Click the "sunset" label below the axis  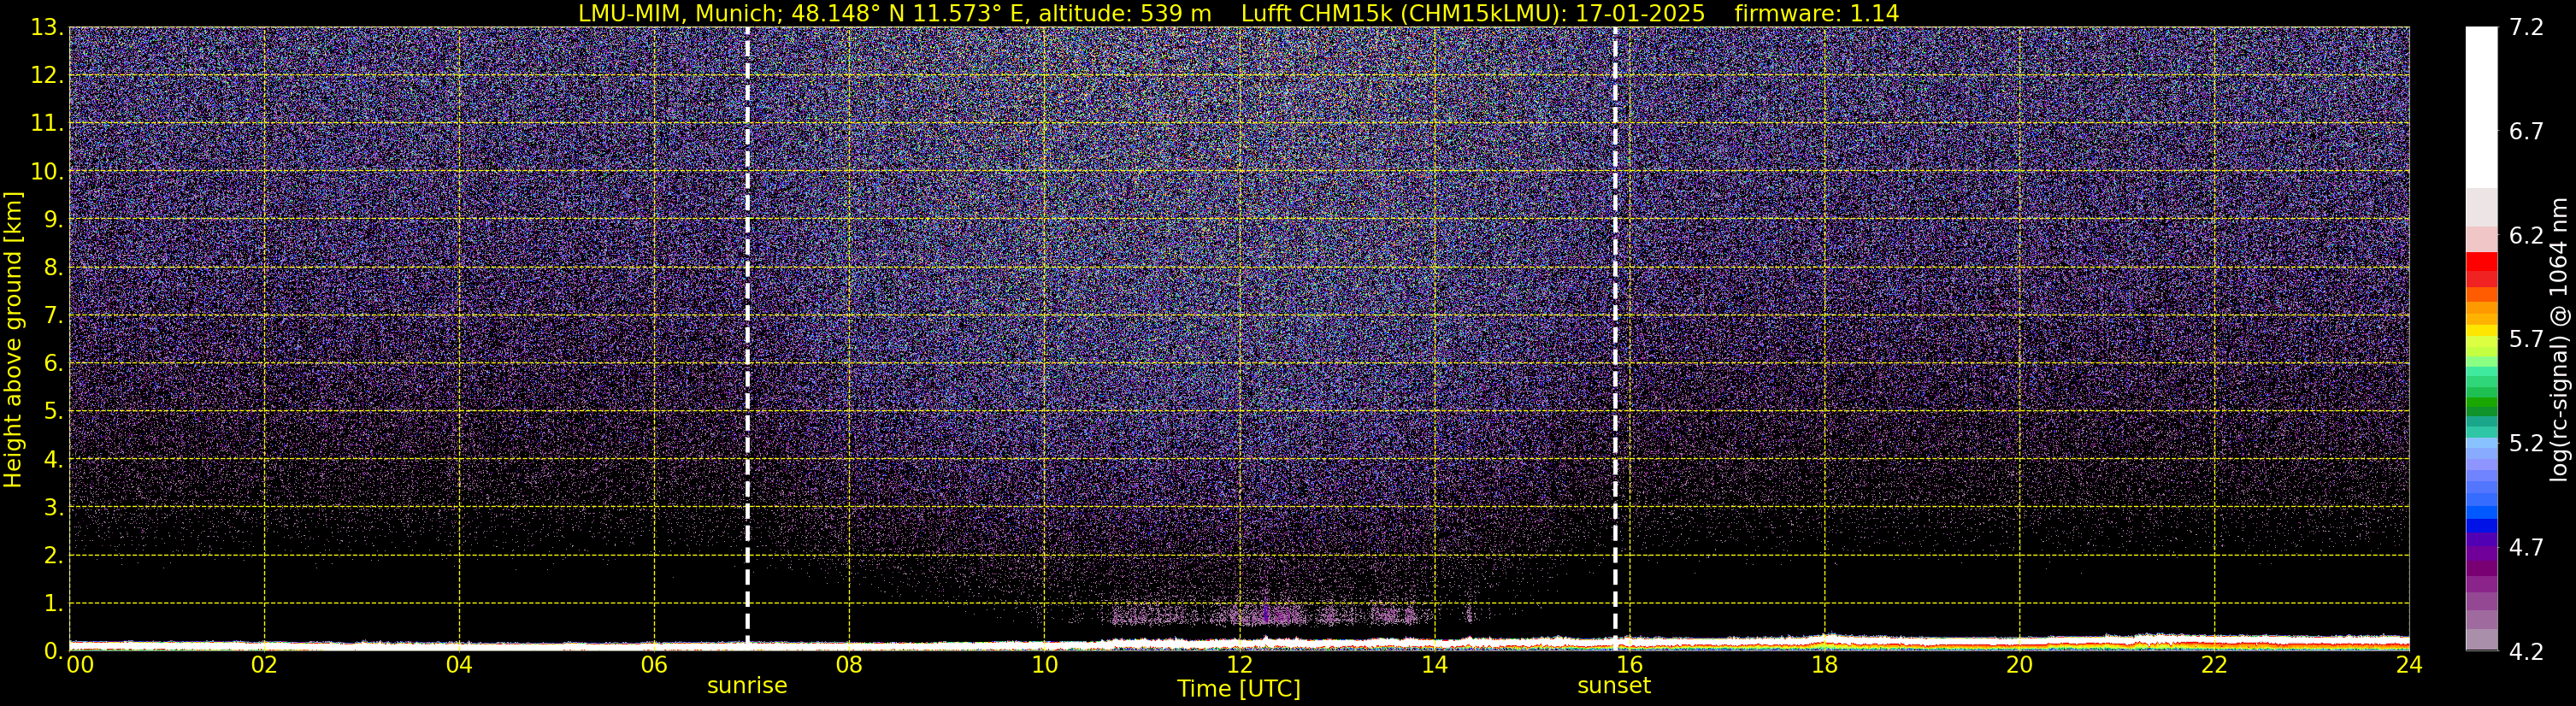(x=1614, y=686)
